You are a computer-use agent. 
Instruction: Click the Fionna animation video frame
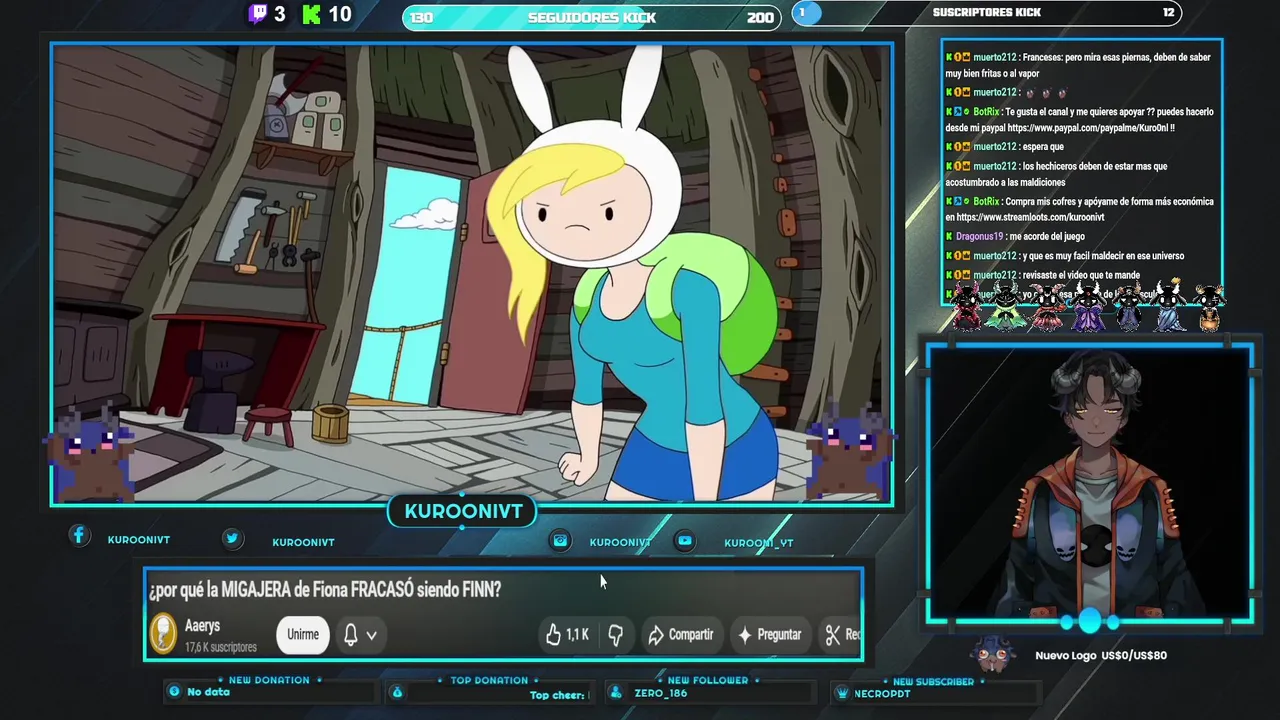[x=472, y=273]
